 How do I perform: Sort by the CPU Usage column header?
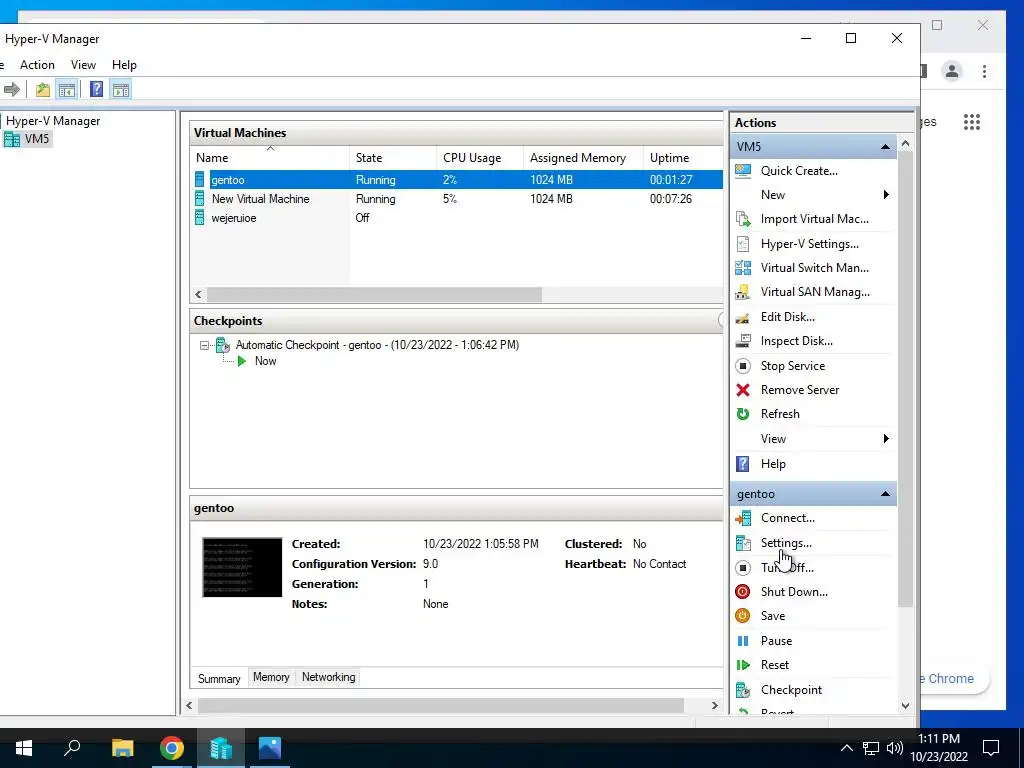(x=479, y=157)
